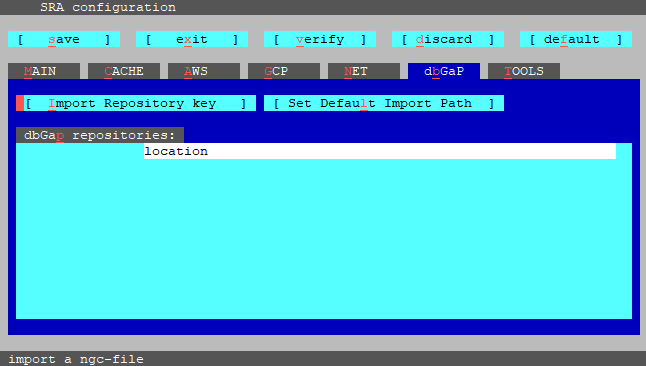Image resolution: width=646 pixels, height=366 pixels.
Task: Click the dbGaP tab
Action: click(x=444, y=71)
